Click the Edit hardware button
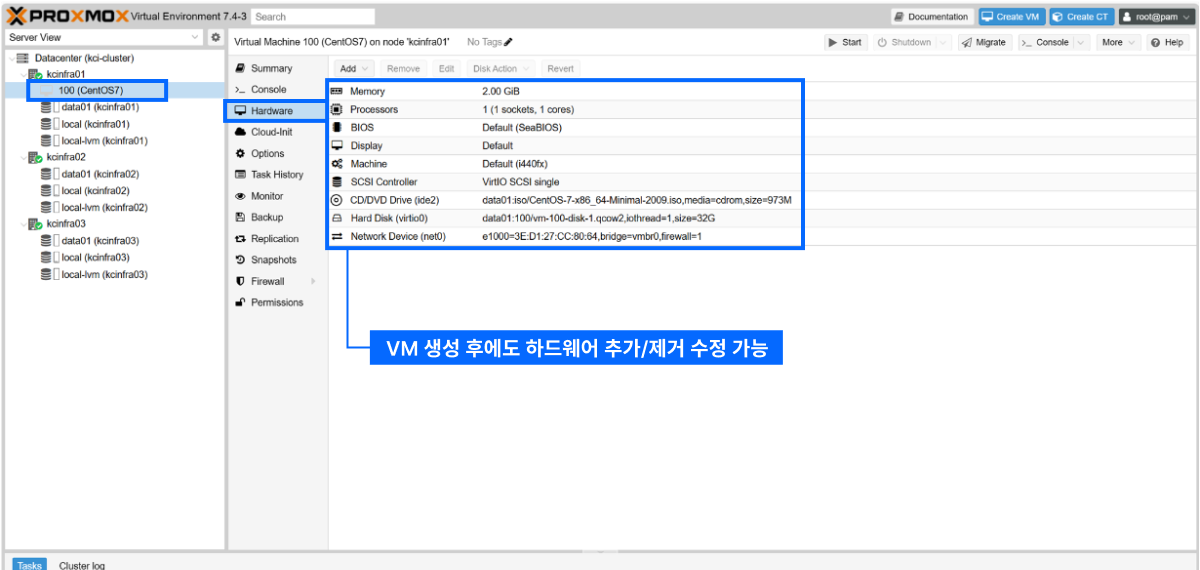 pos(446,68)
